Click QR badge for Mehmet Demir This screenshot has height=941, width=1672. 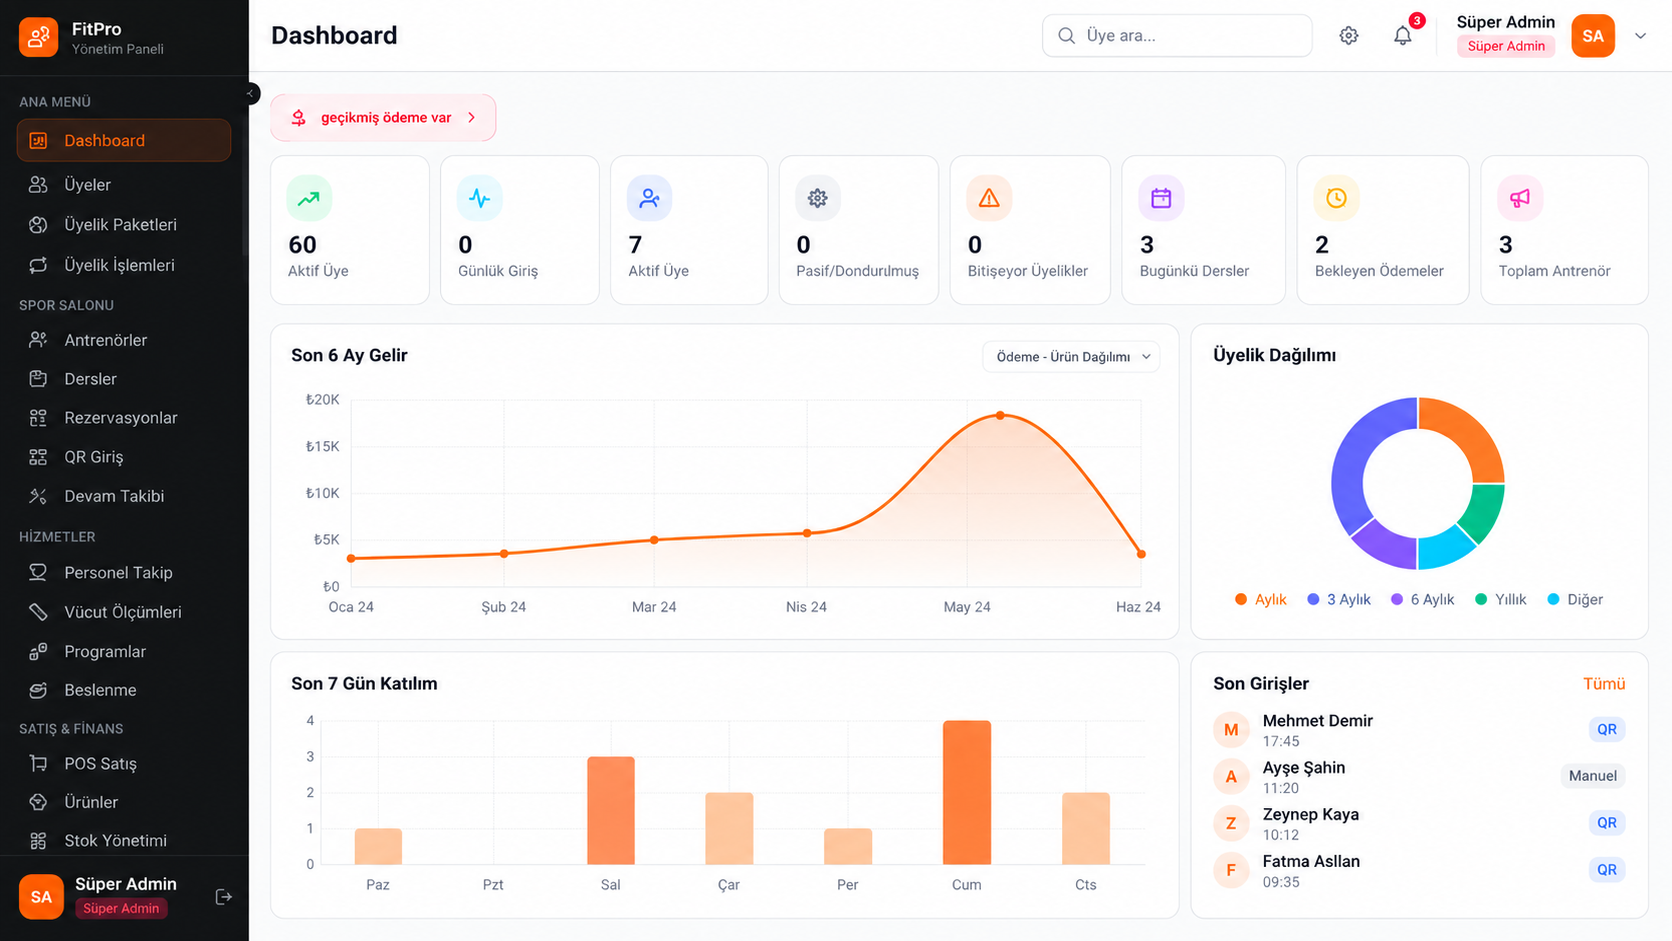tap(1607, 730)
